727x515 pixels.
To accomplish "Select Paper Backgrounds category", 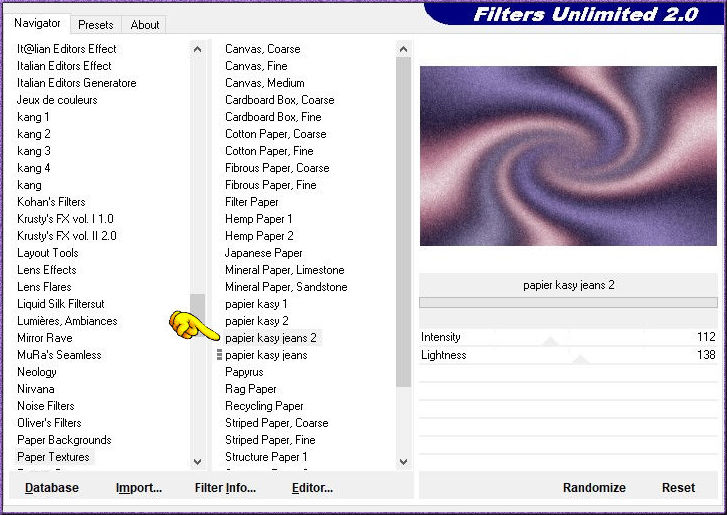I will pyautogui.click(x=64, y=440).
